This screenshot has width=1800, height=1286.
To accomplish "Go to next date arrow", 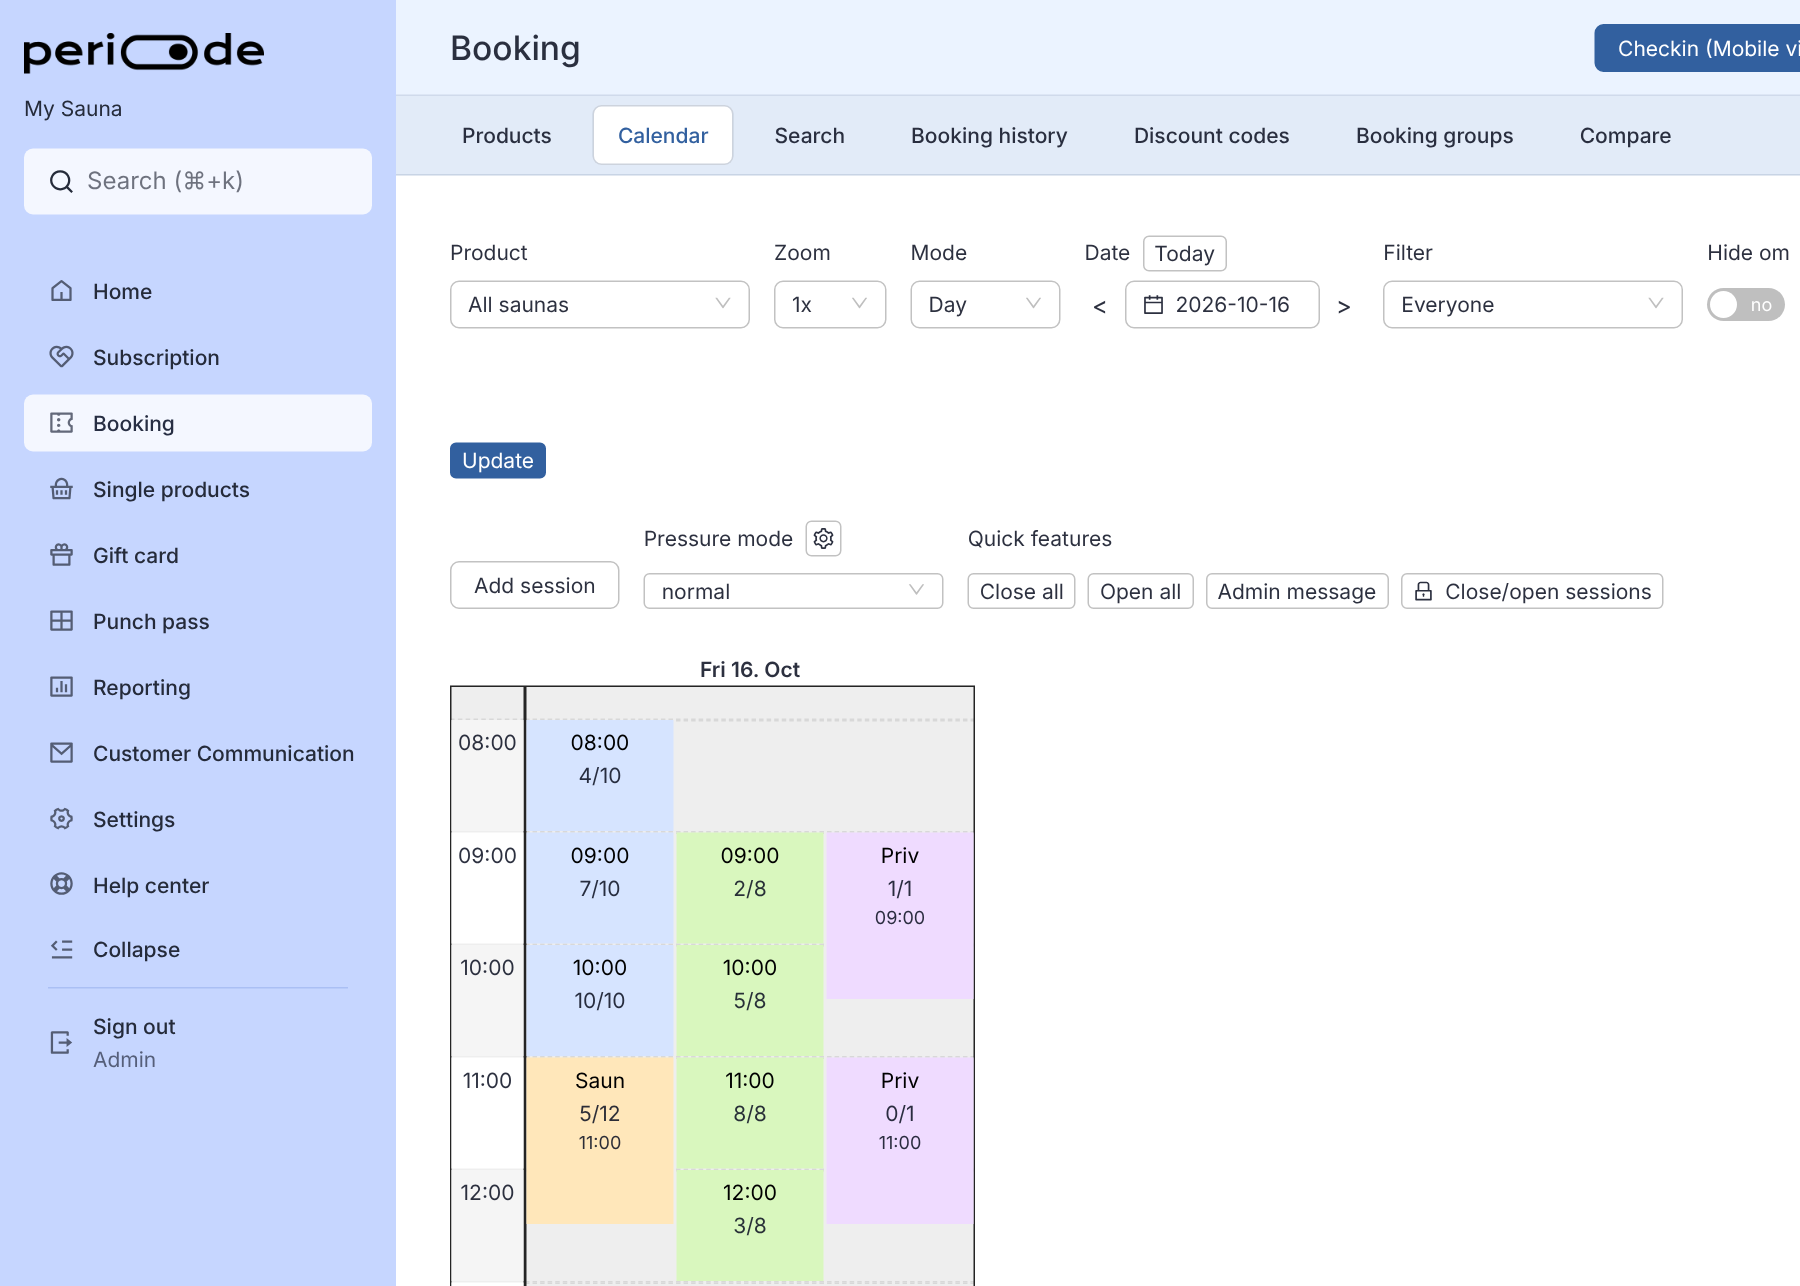I will [1344, 307].
